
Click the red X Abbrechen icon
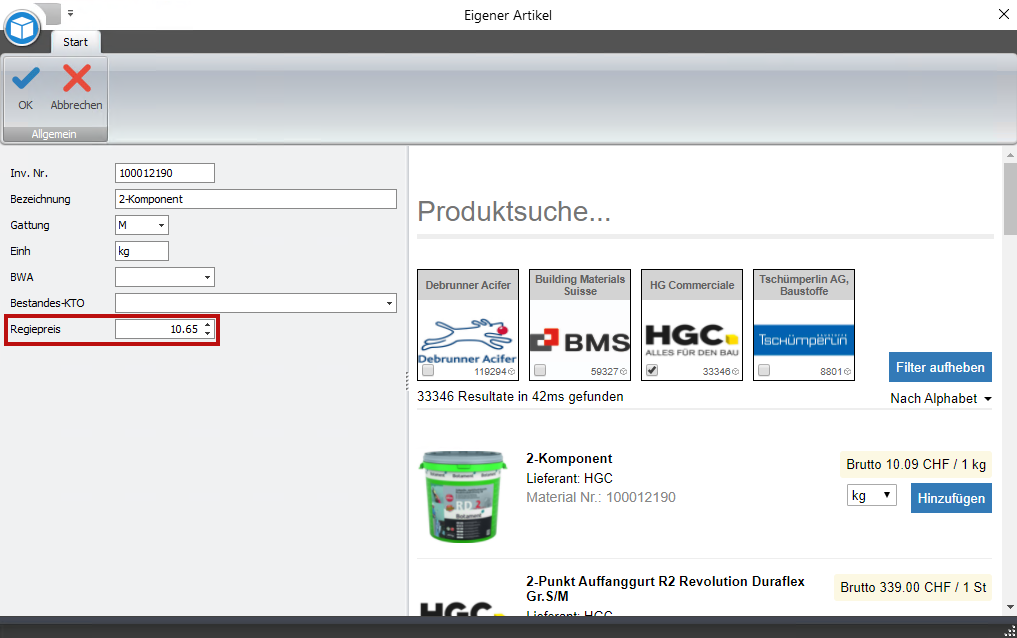click(77, 80)
